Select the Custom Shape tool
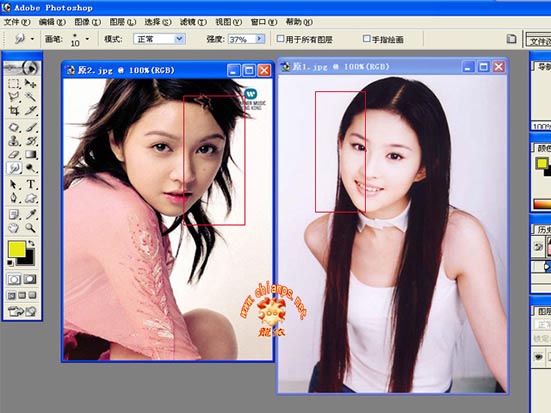The image size is (551, 413). tap(31, 198)
